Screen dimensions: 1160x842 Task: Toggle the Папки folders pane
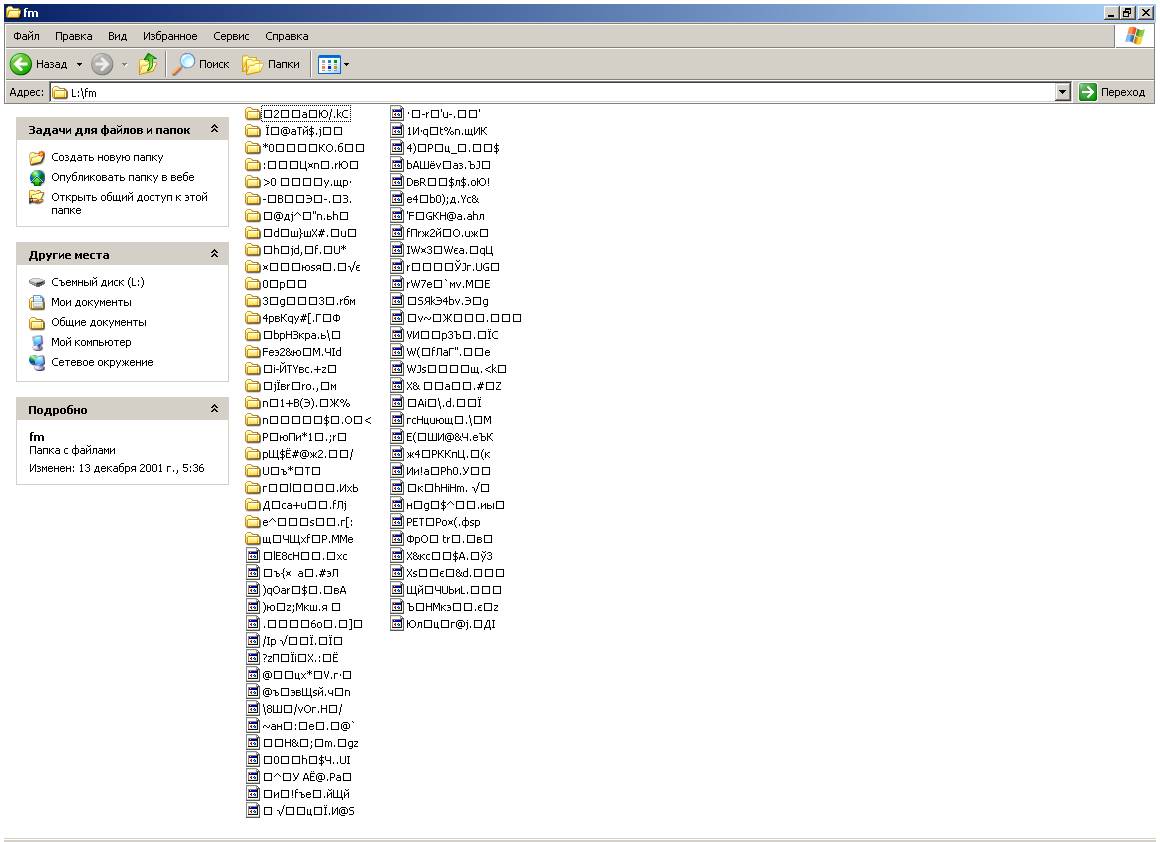pyautogui.click(x=271, y=64)
